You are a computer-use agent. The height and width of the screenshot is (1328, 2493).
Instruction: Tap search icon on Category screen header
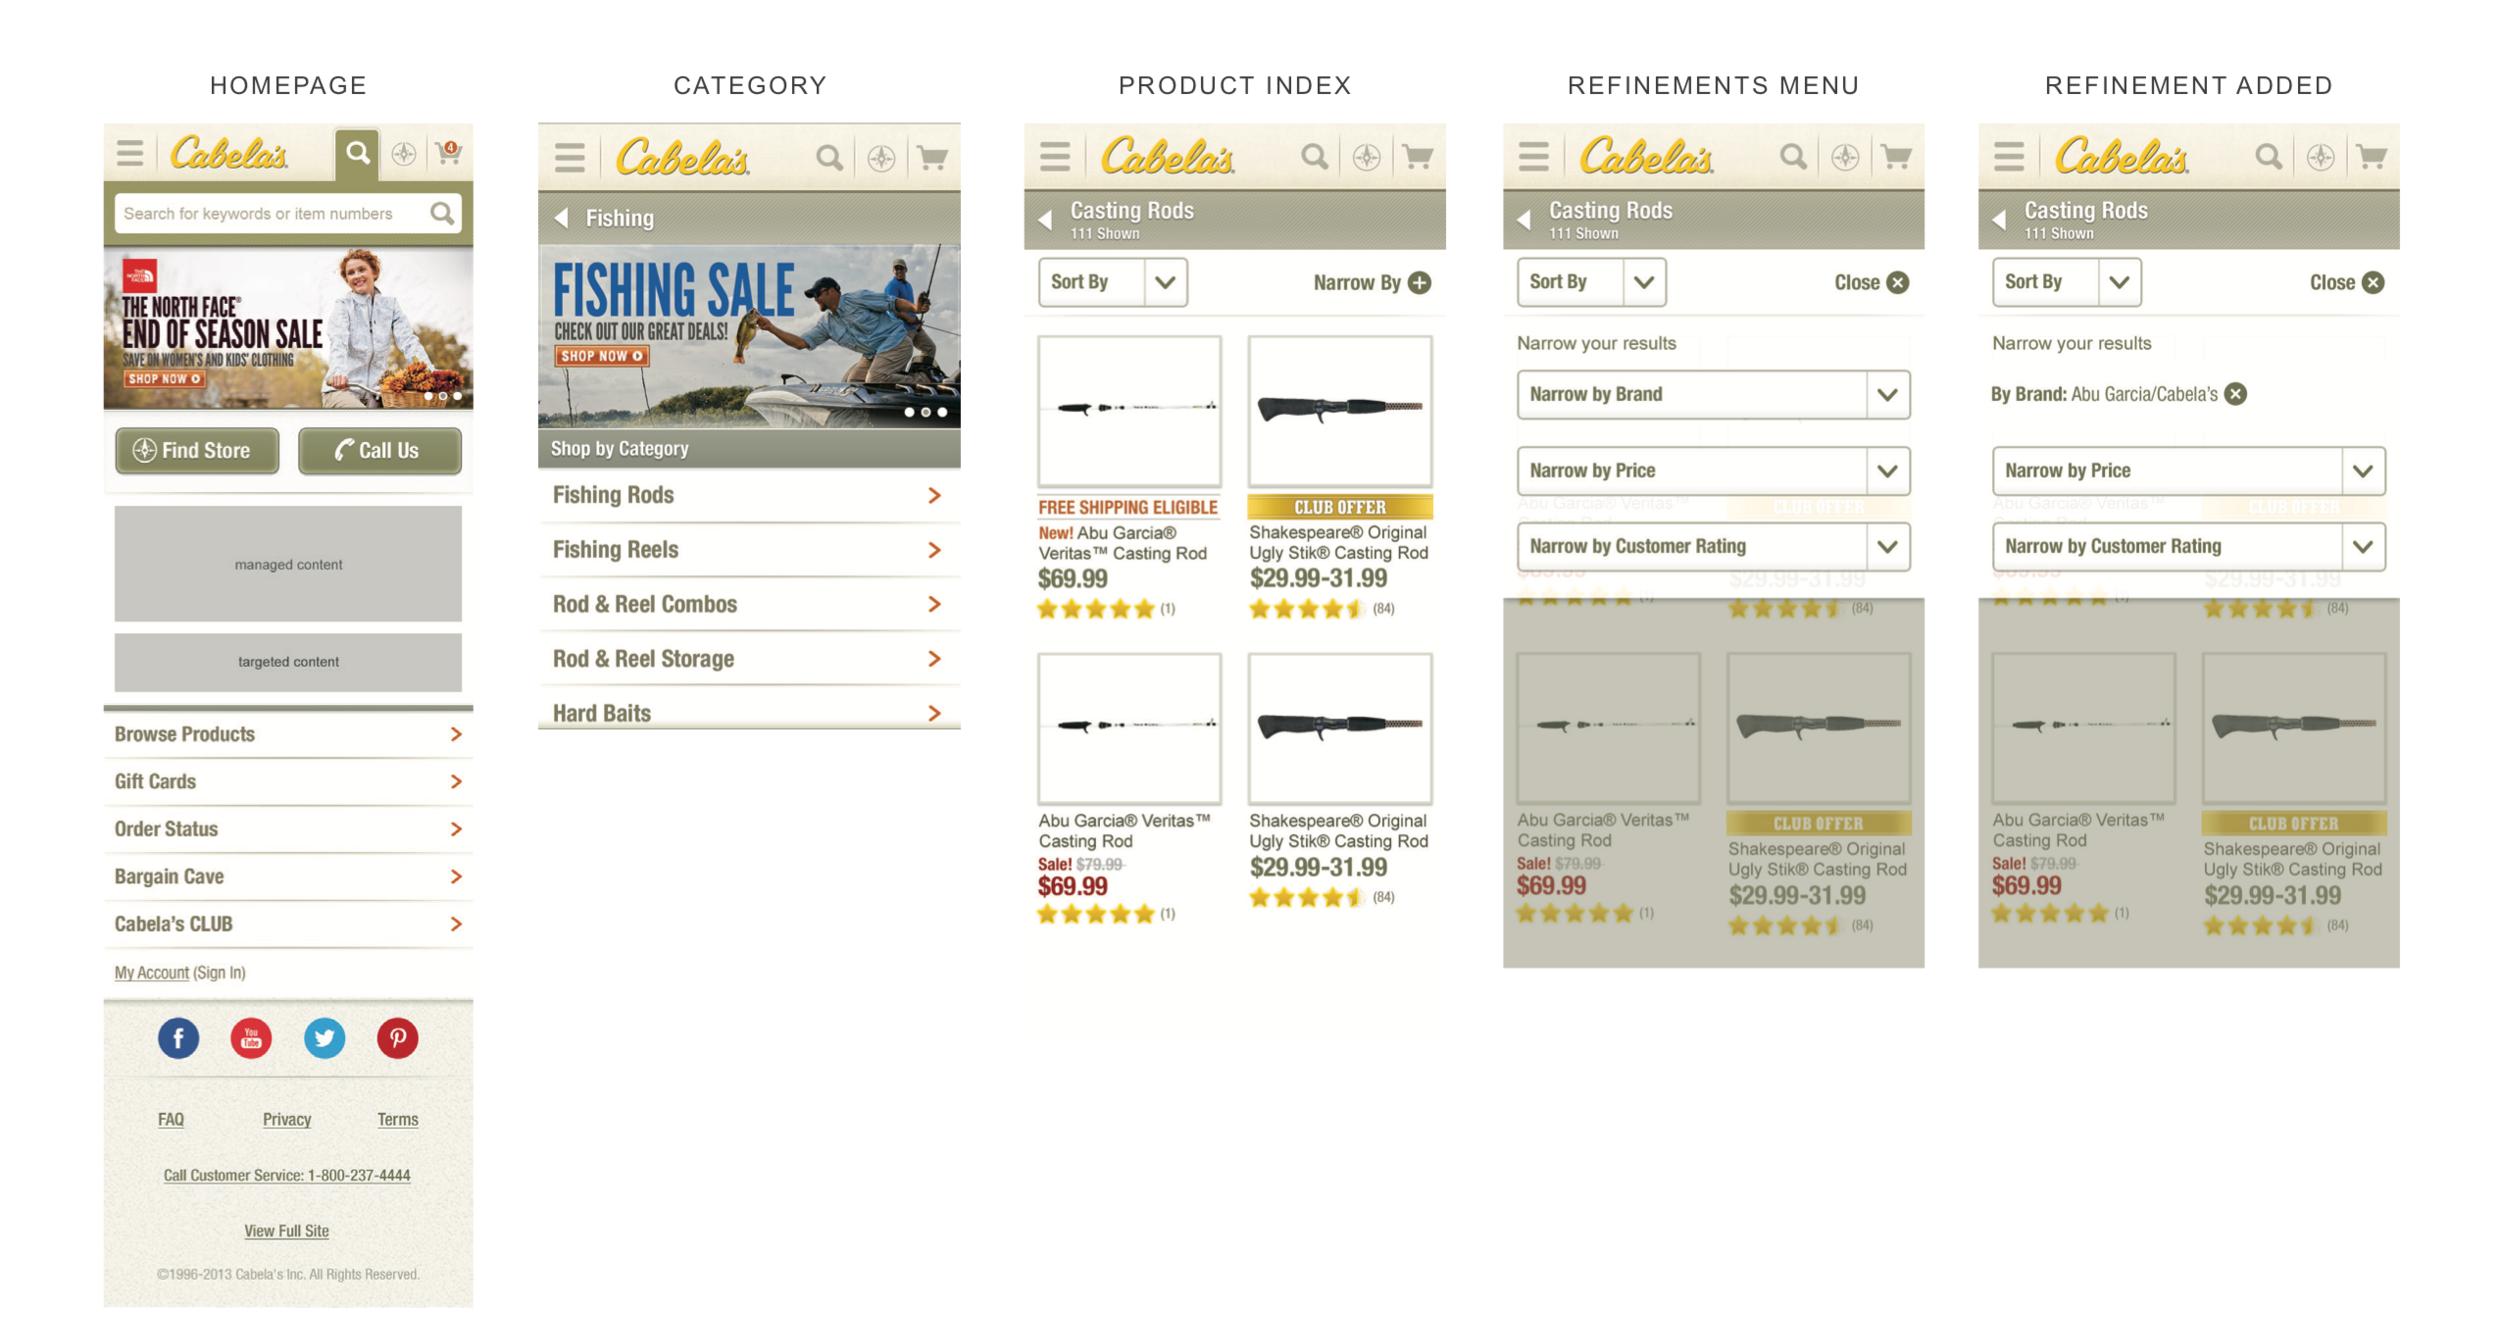pos(828,157)
